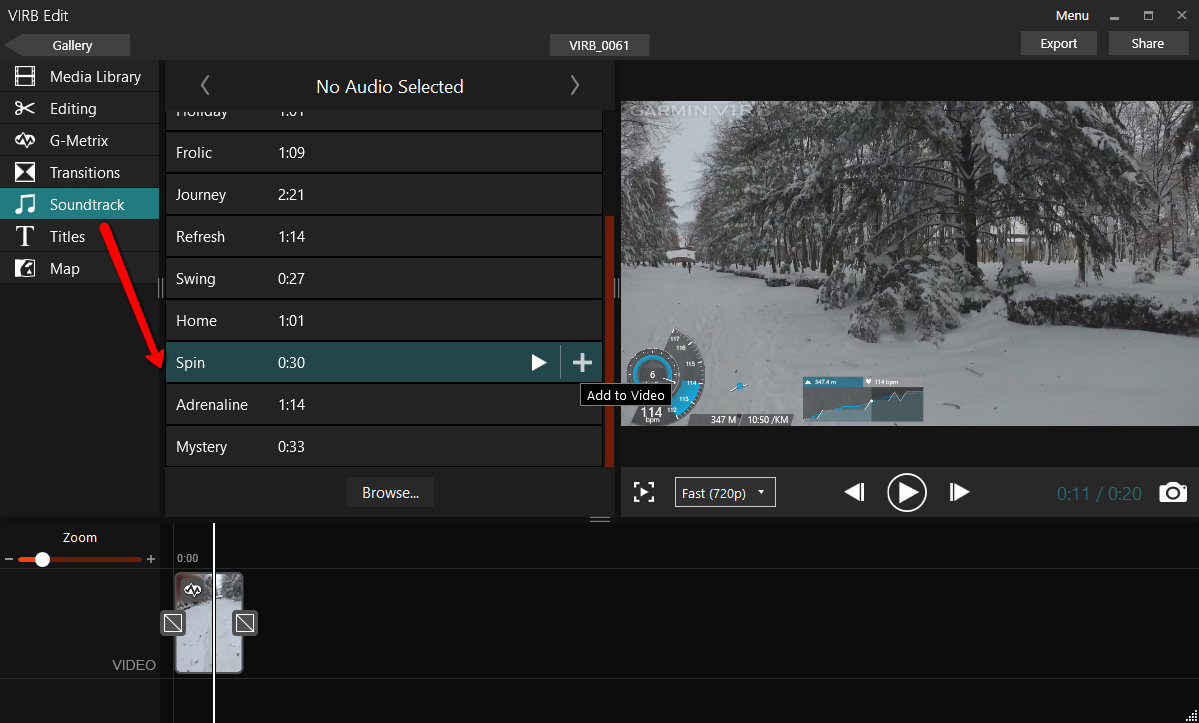
Task: Open the transition box at clip end
Action: (245, 623)
